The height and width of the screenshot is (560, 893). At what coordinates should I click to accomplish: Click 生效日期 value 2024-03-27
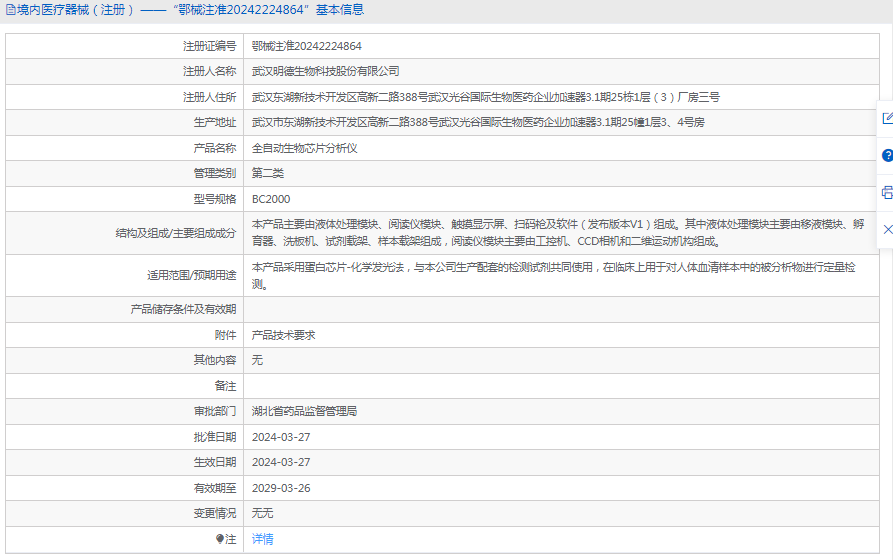tap(281, 462)
